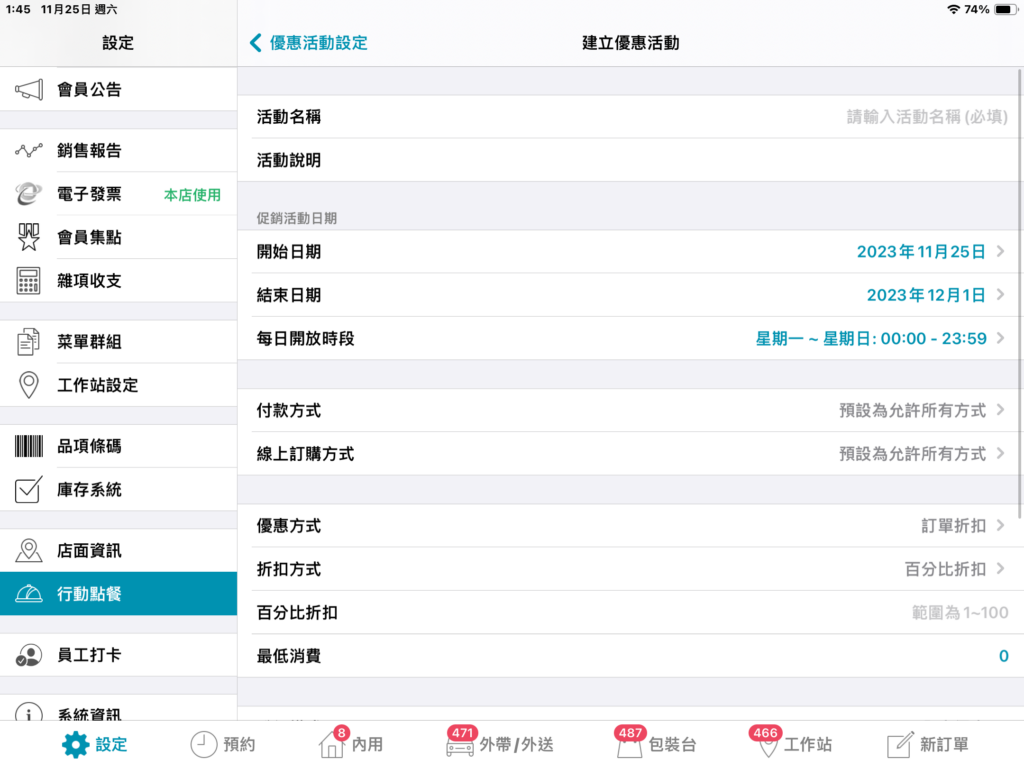Click the gear icon in bottom bar

[75, 744]
